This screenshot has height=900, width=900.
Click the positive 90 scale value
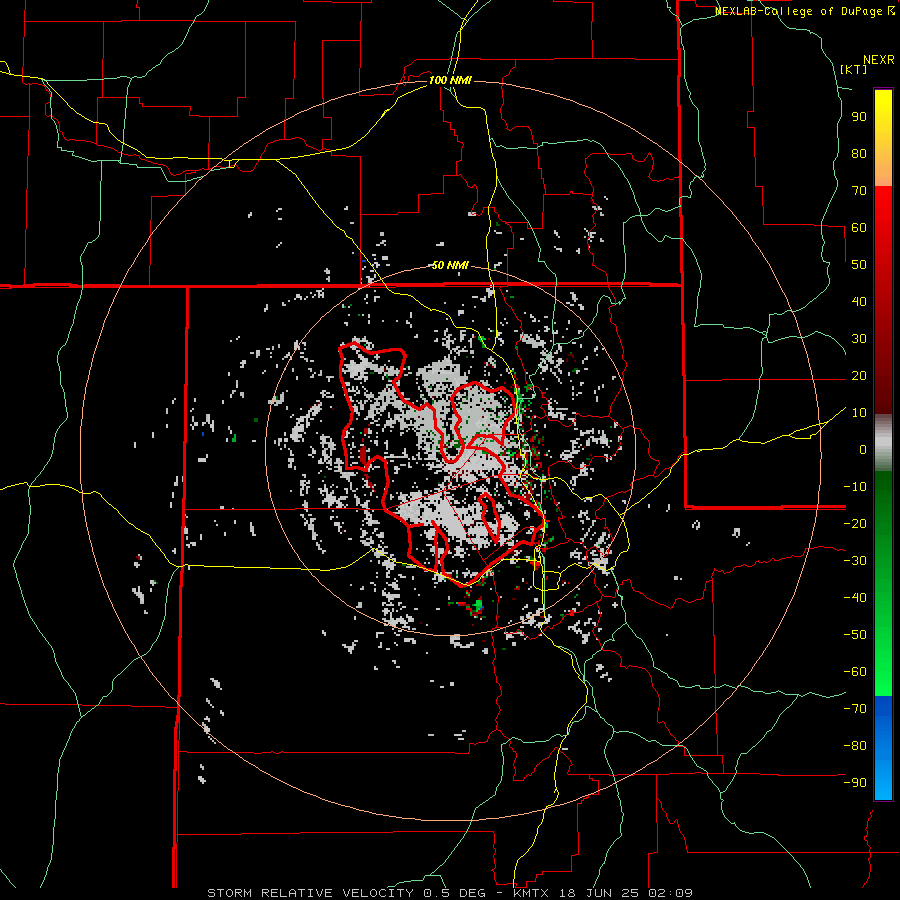(x=859, y=117)
